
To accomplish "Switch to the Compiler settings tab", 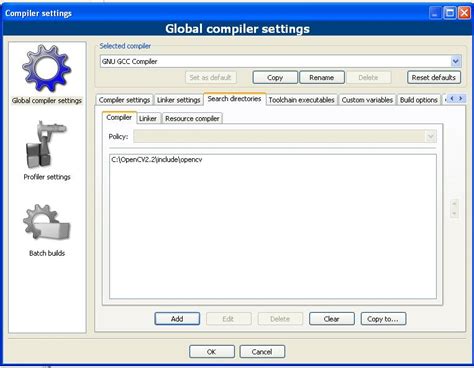I will [124, 100].
